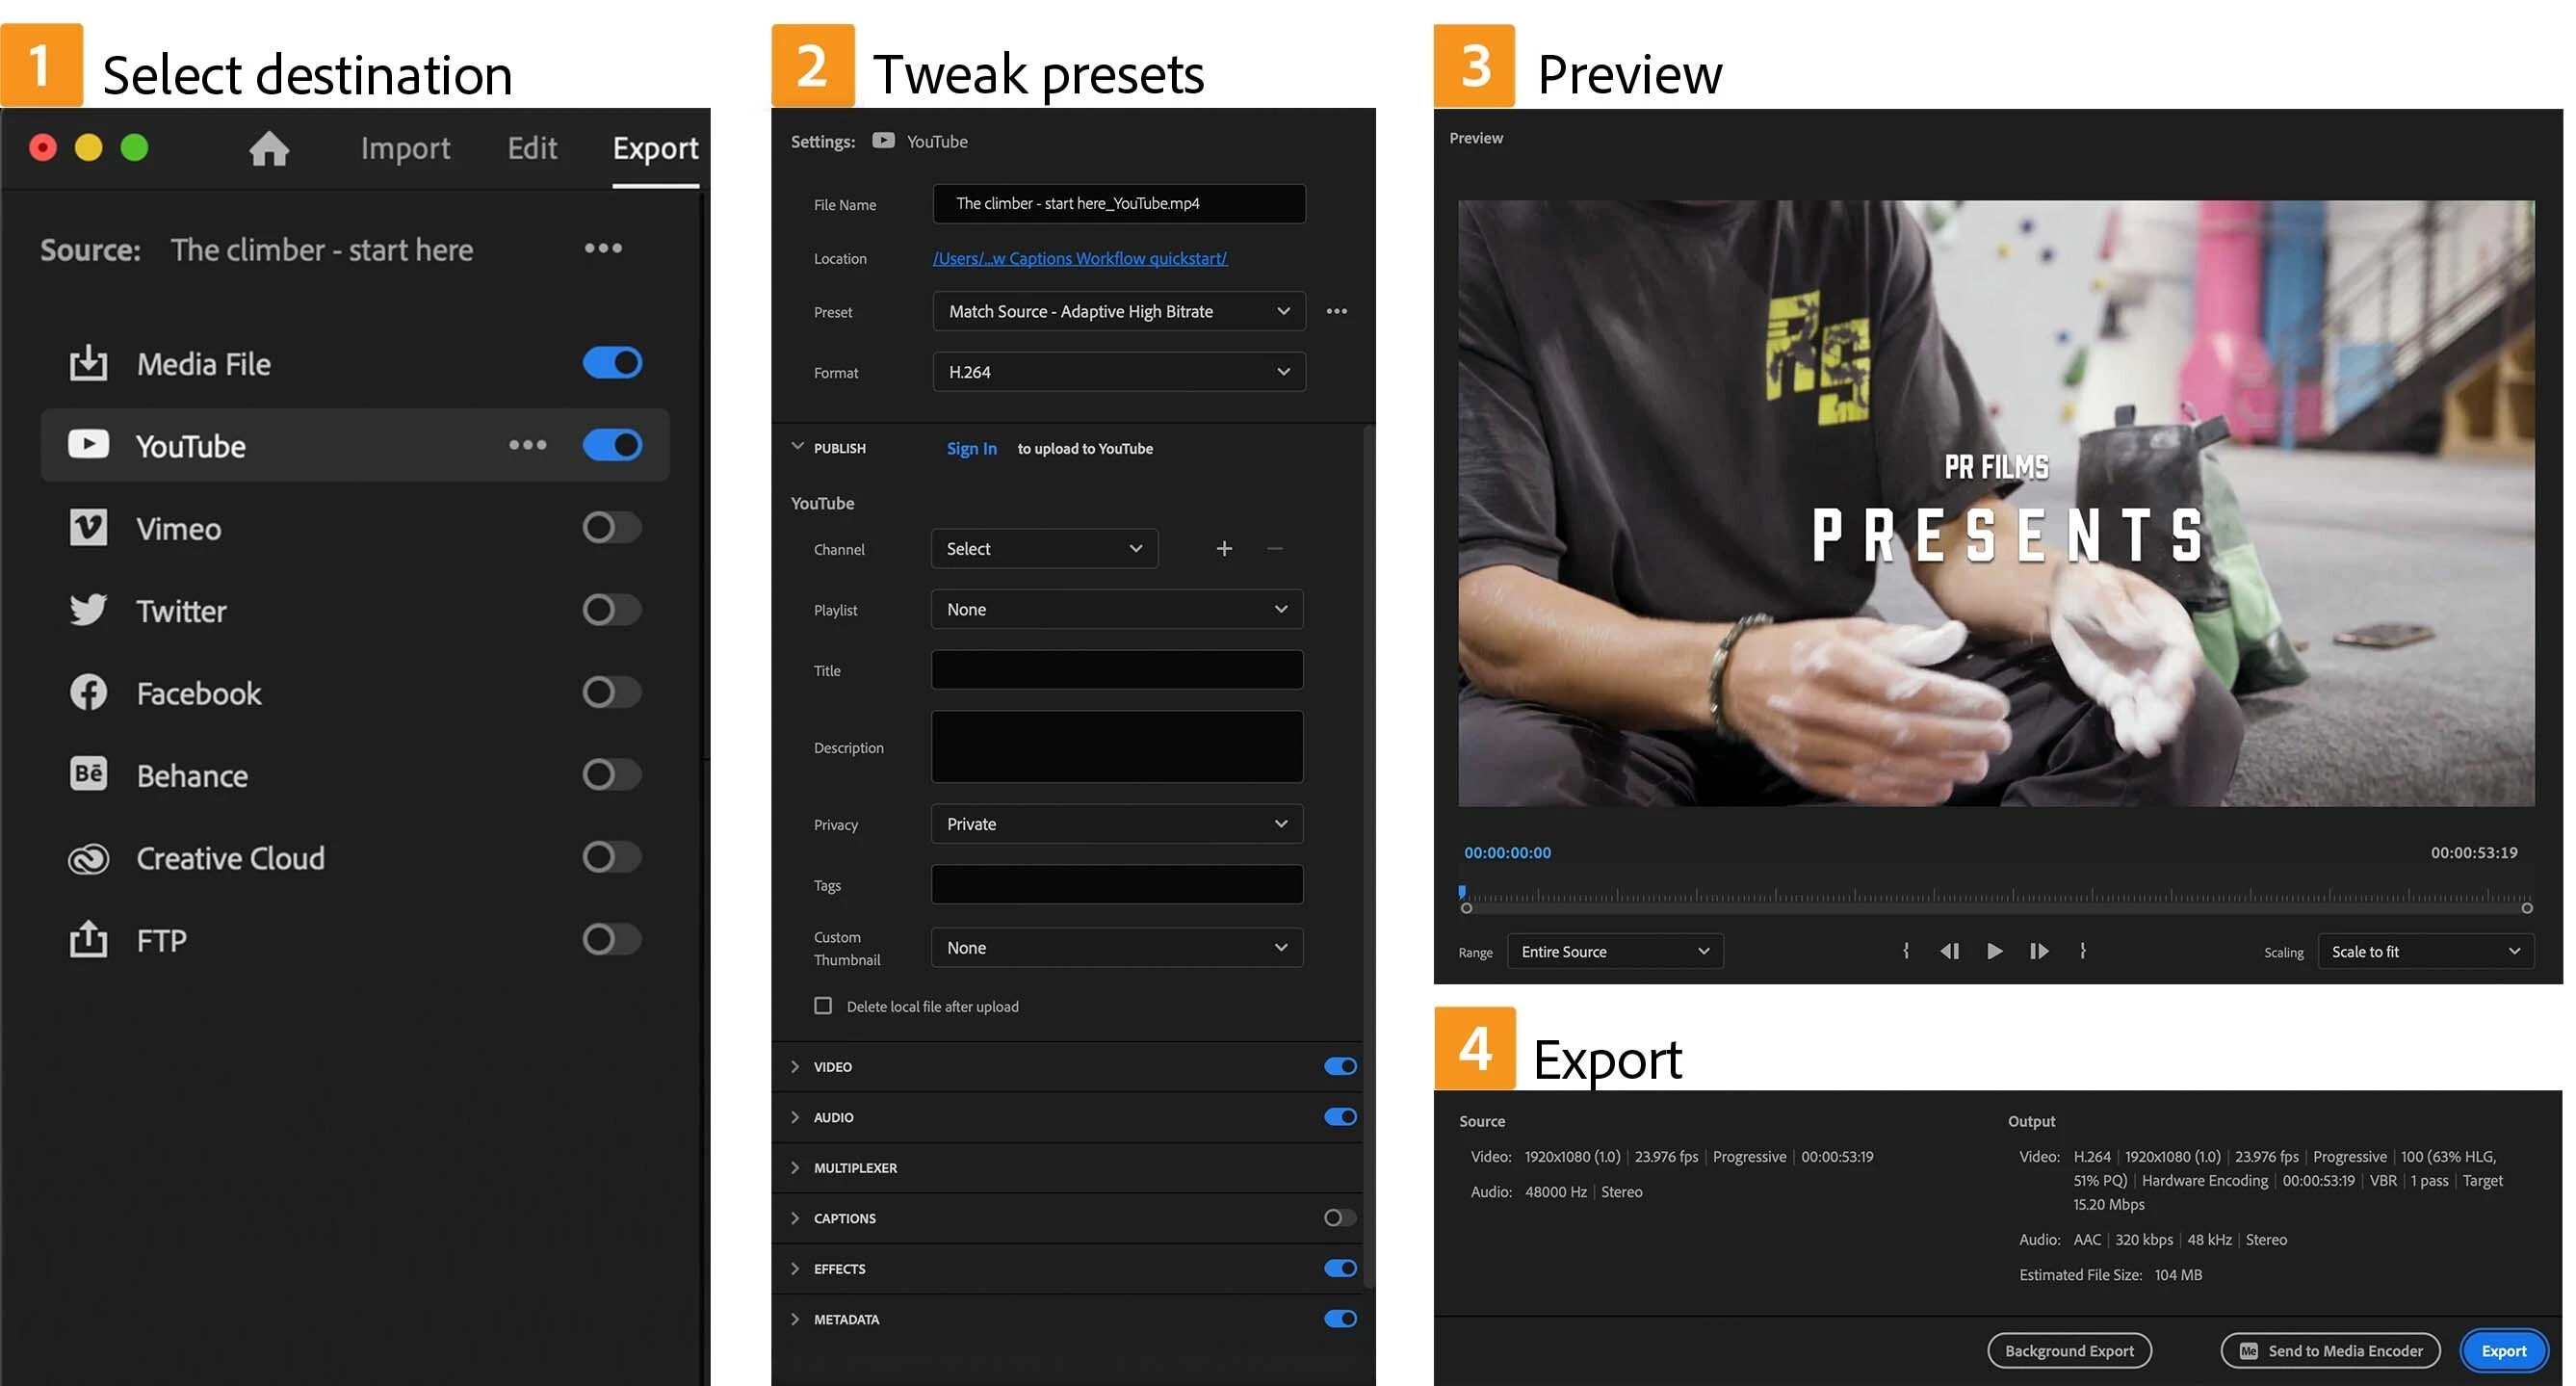Click the Sign In link for YouTube
The image size is (2576, 1386).
pyautogui.click(x=971, y=449)
